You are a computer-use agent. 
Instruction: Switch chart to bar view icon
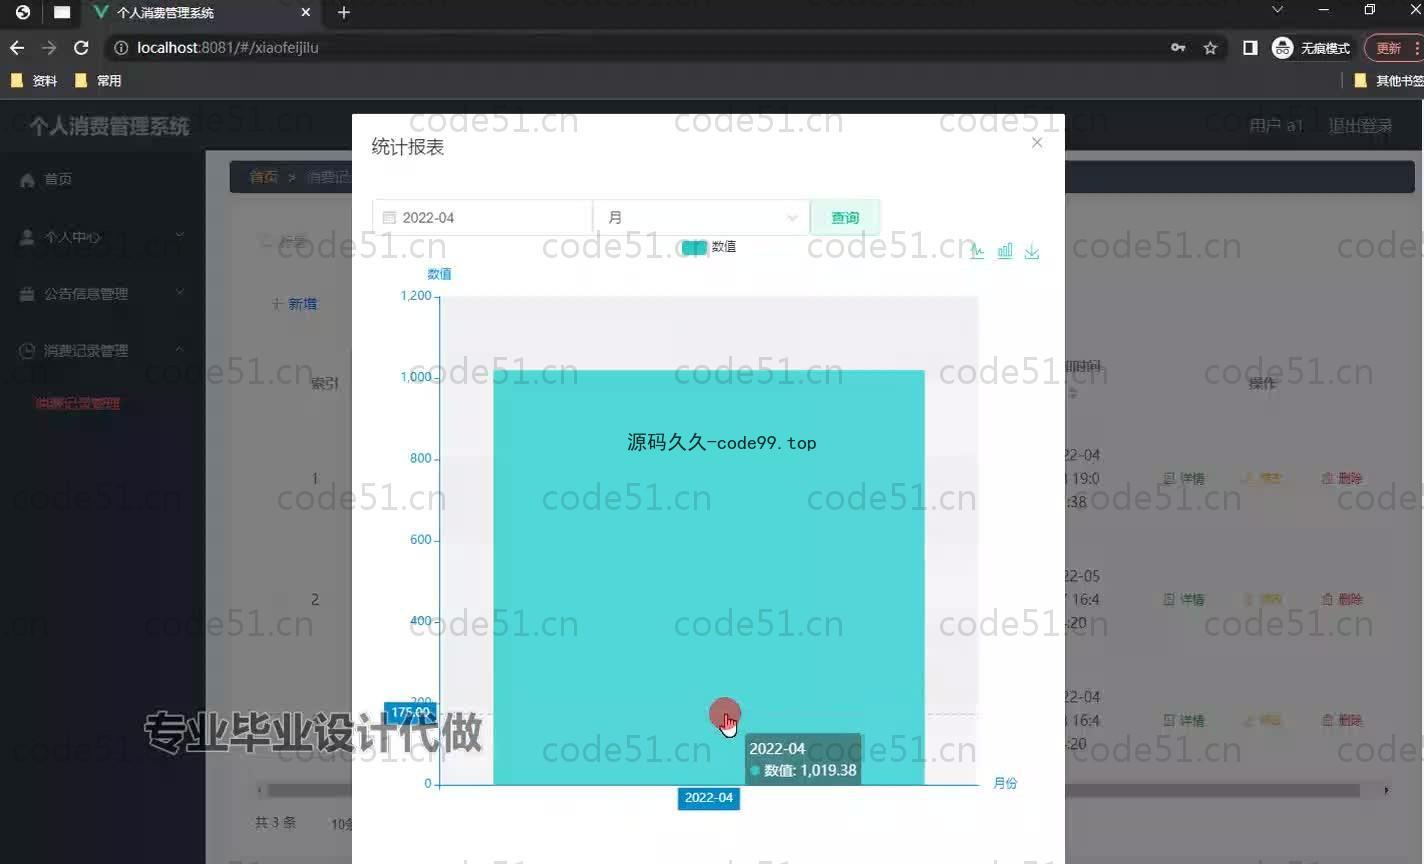(1005, 251)
